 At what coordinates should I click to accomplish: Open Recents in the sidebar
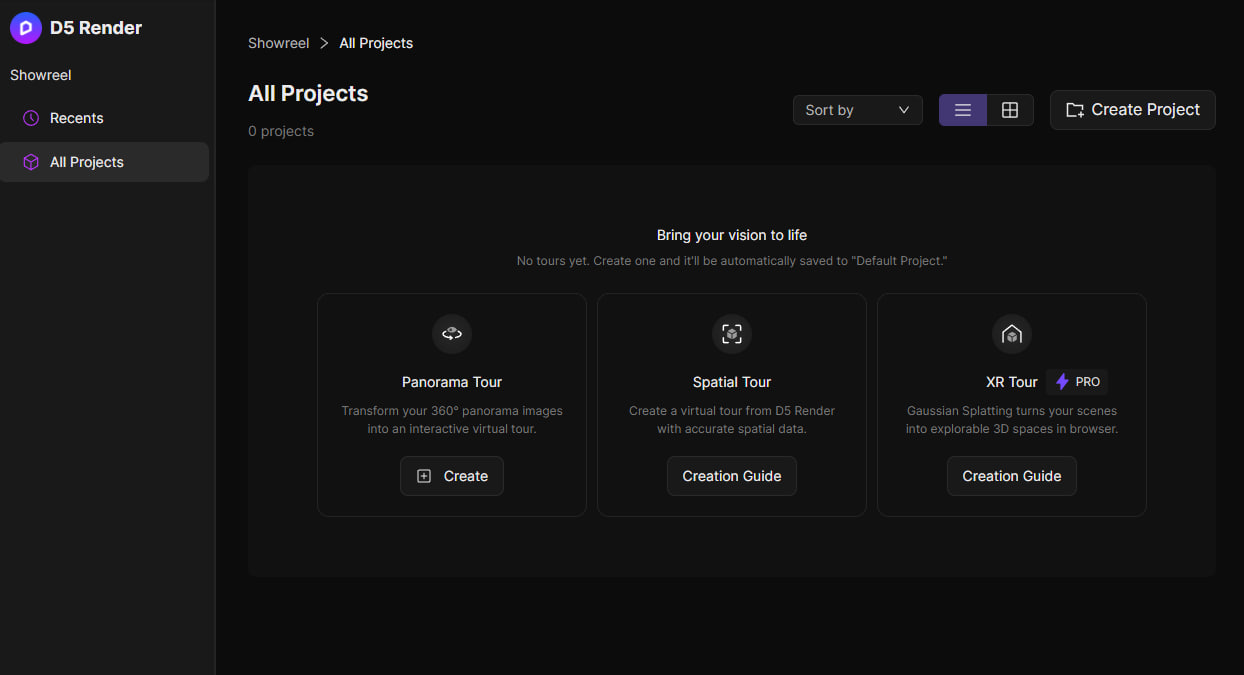(77, 118)
